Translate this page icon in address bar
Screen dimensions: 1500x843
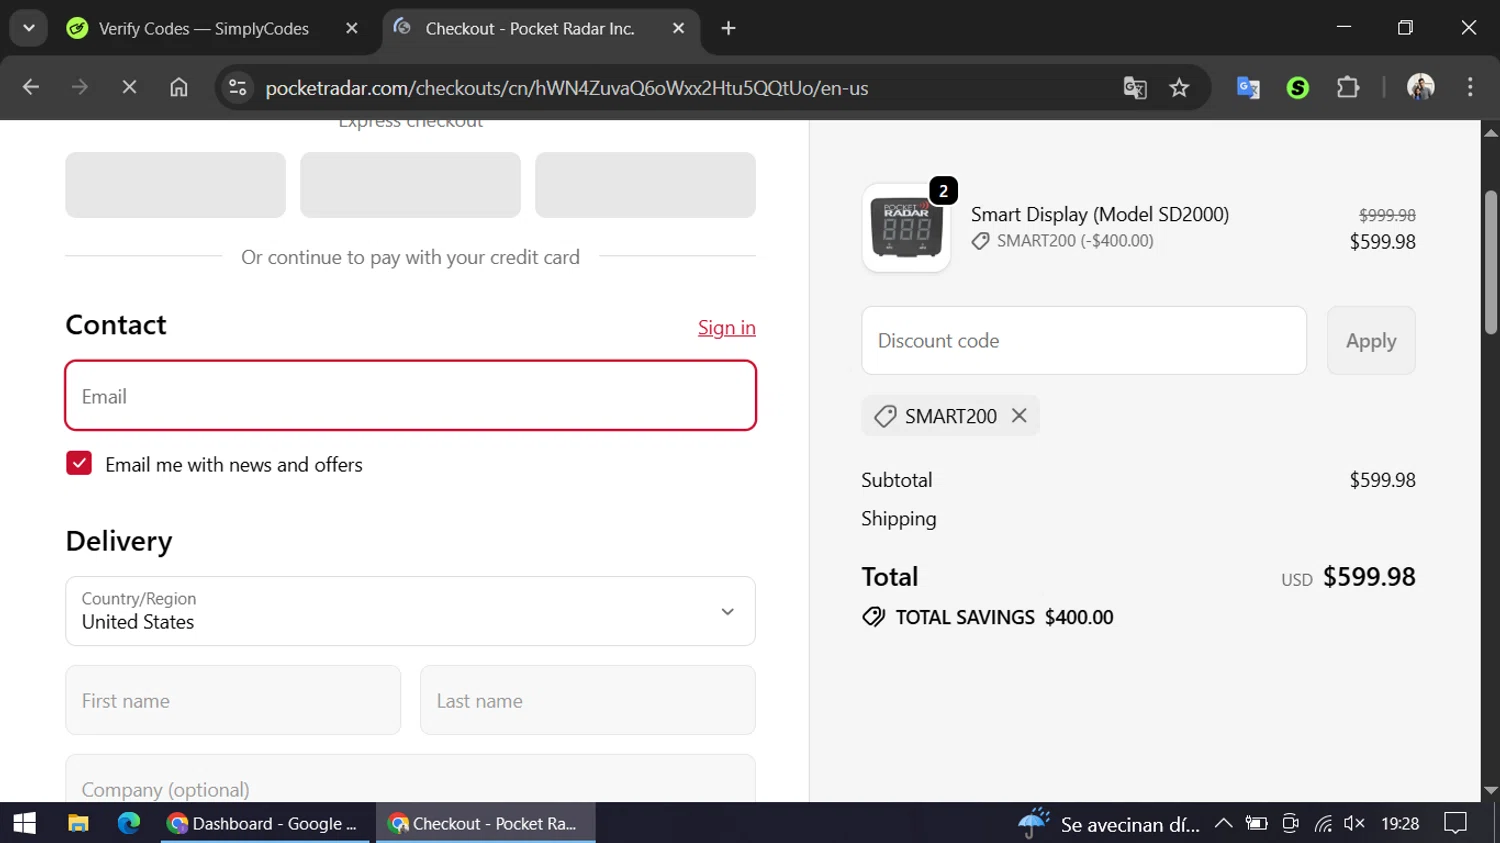click(1135, 88)
